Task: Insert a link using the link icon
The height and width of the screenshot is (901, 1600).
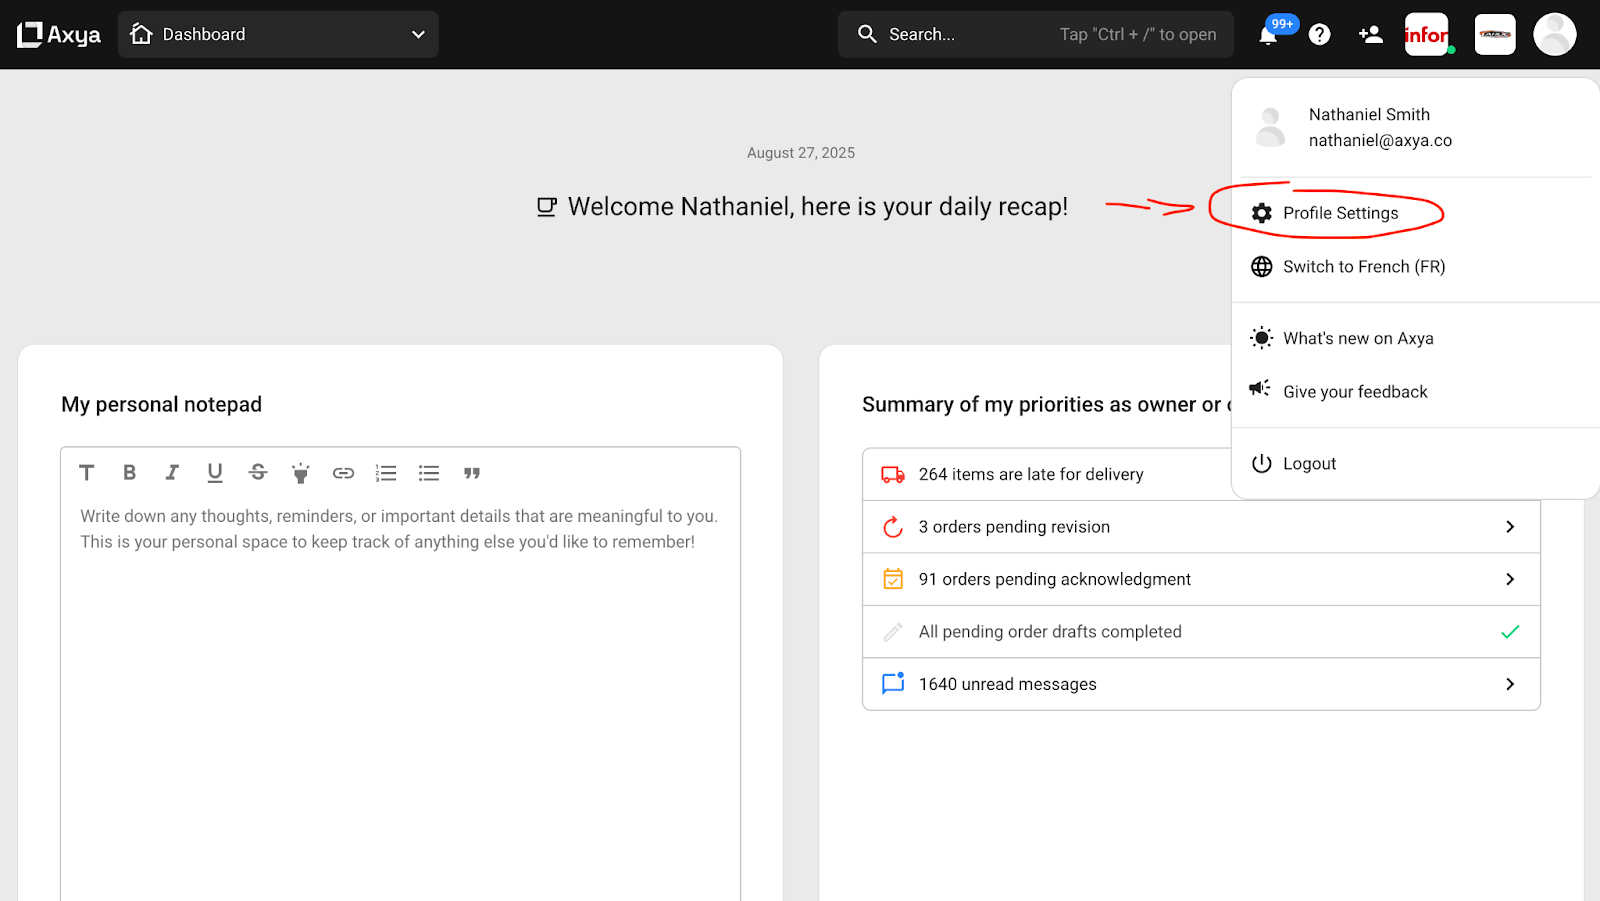Action: click(343, 473)
